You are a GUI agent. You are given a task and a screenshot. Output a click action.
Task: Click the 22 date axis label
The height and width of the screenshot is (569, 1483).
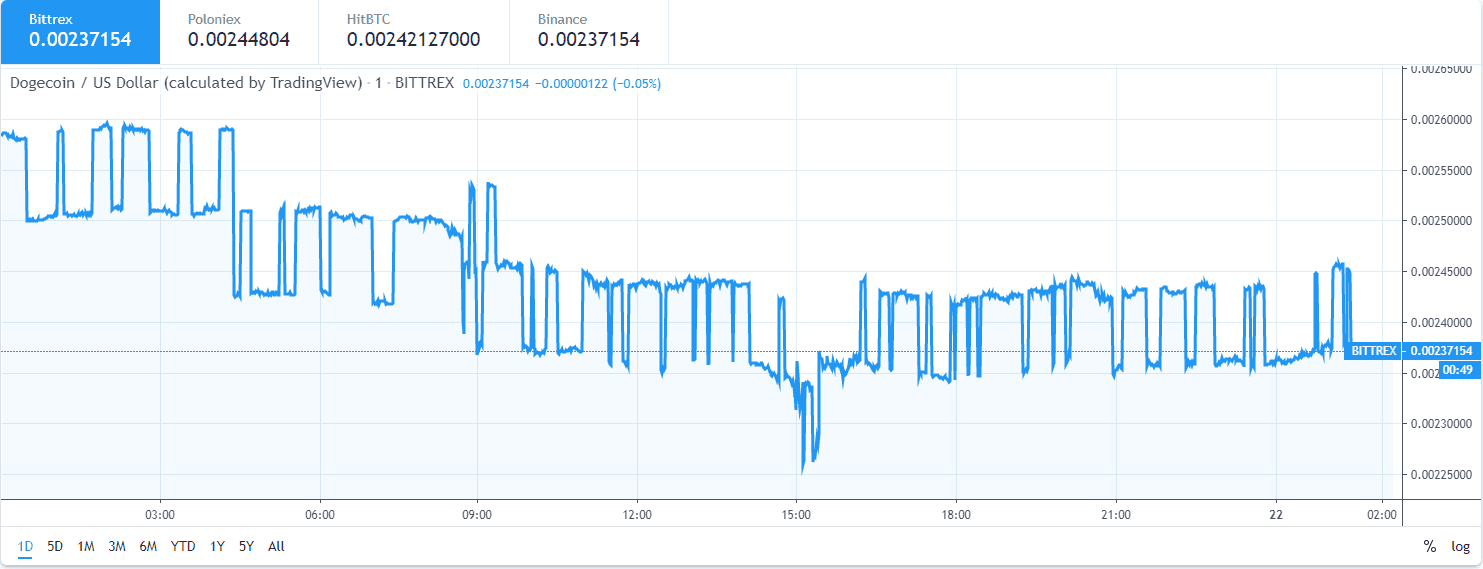click(1276, 515)
